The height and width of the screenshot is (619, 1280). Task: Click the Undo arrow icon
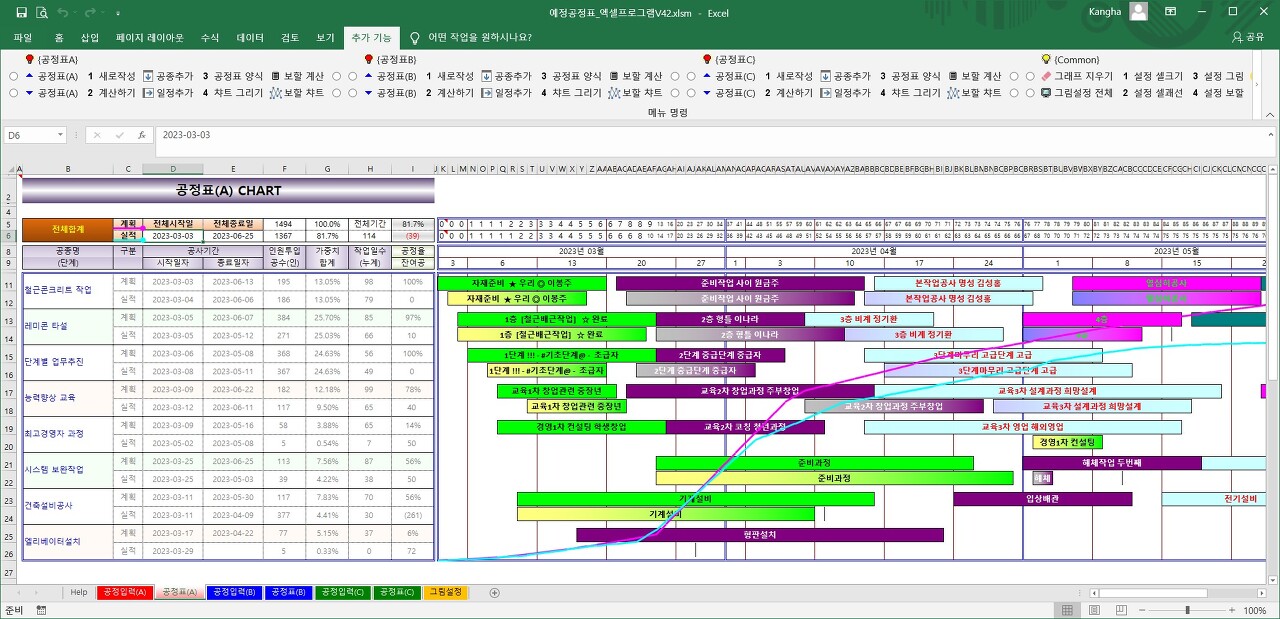(63, 12)
